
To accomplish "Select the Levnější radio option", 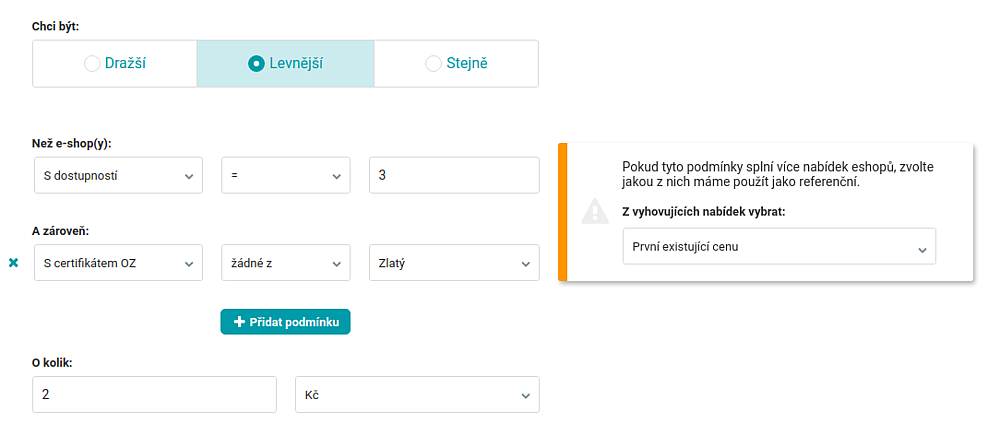I will pyautogui.click(x=256, y=64).
